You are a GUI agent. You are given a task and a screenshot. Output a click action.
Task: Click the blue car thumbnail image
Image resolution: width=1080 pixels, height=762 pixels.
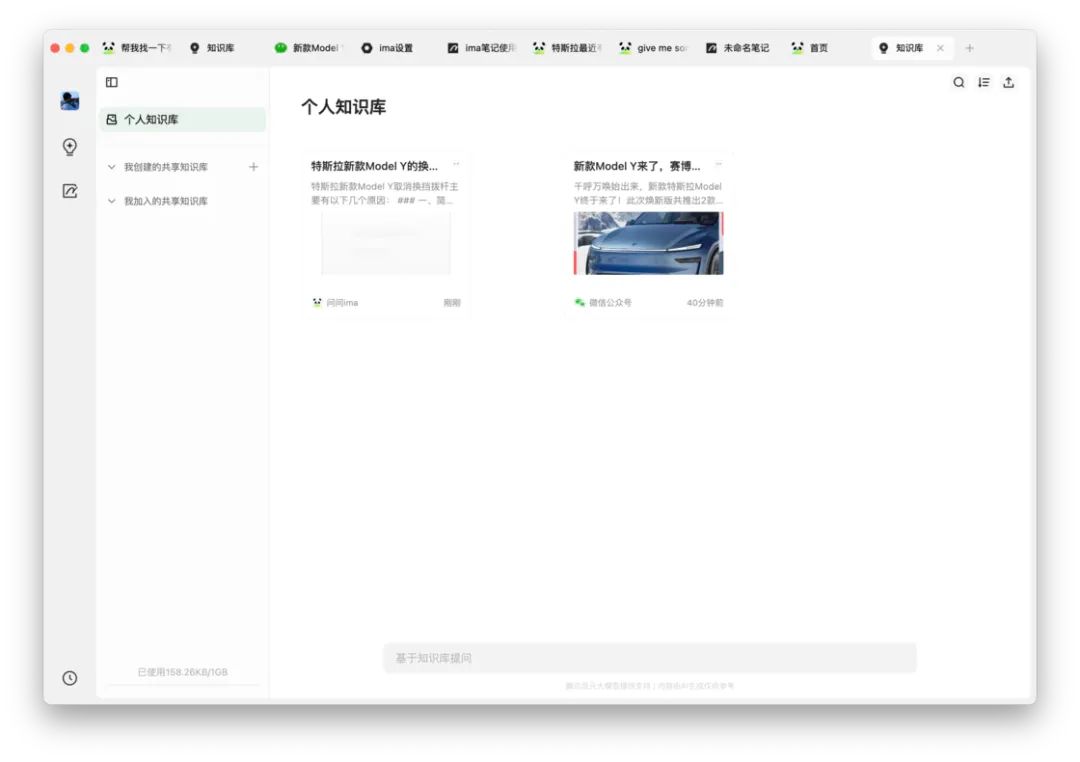pyautogui.click(x=648, y=243)
